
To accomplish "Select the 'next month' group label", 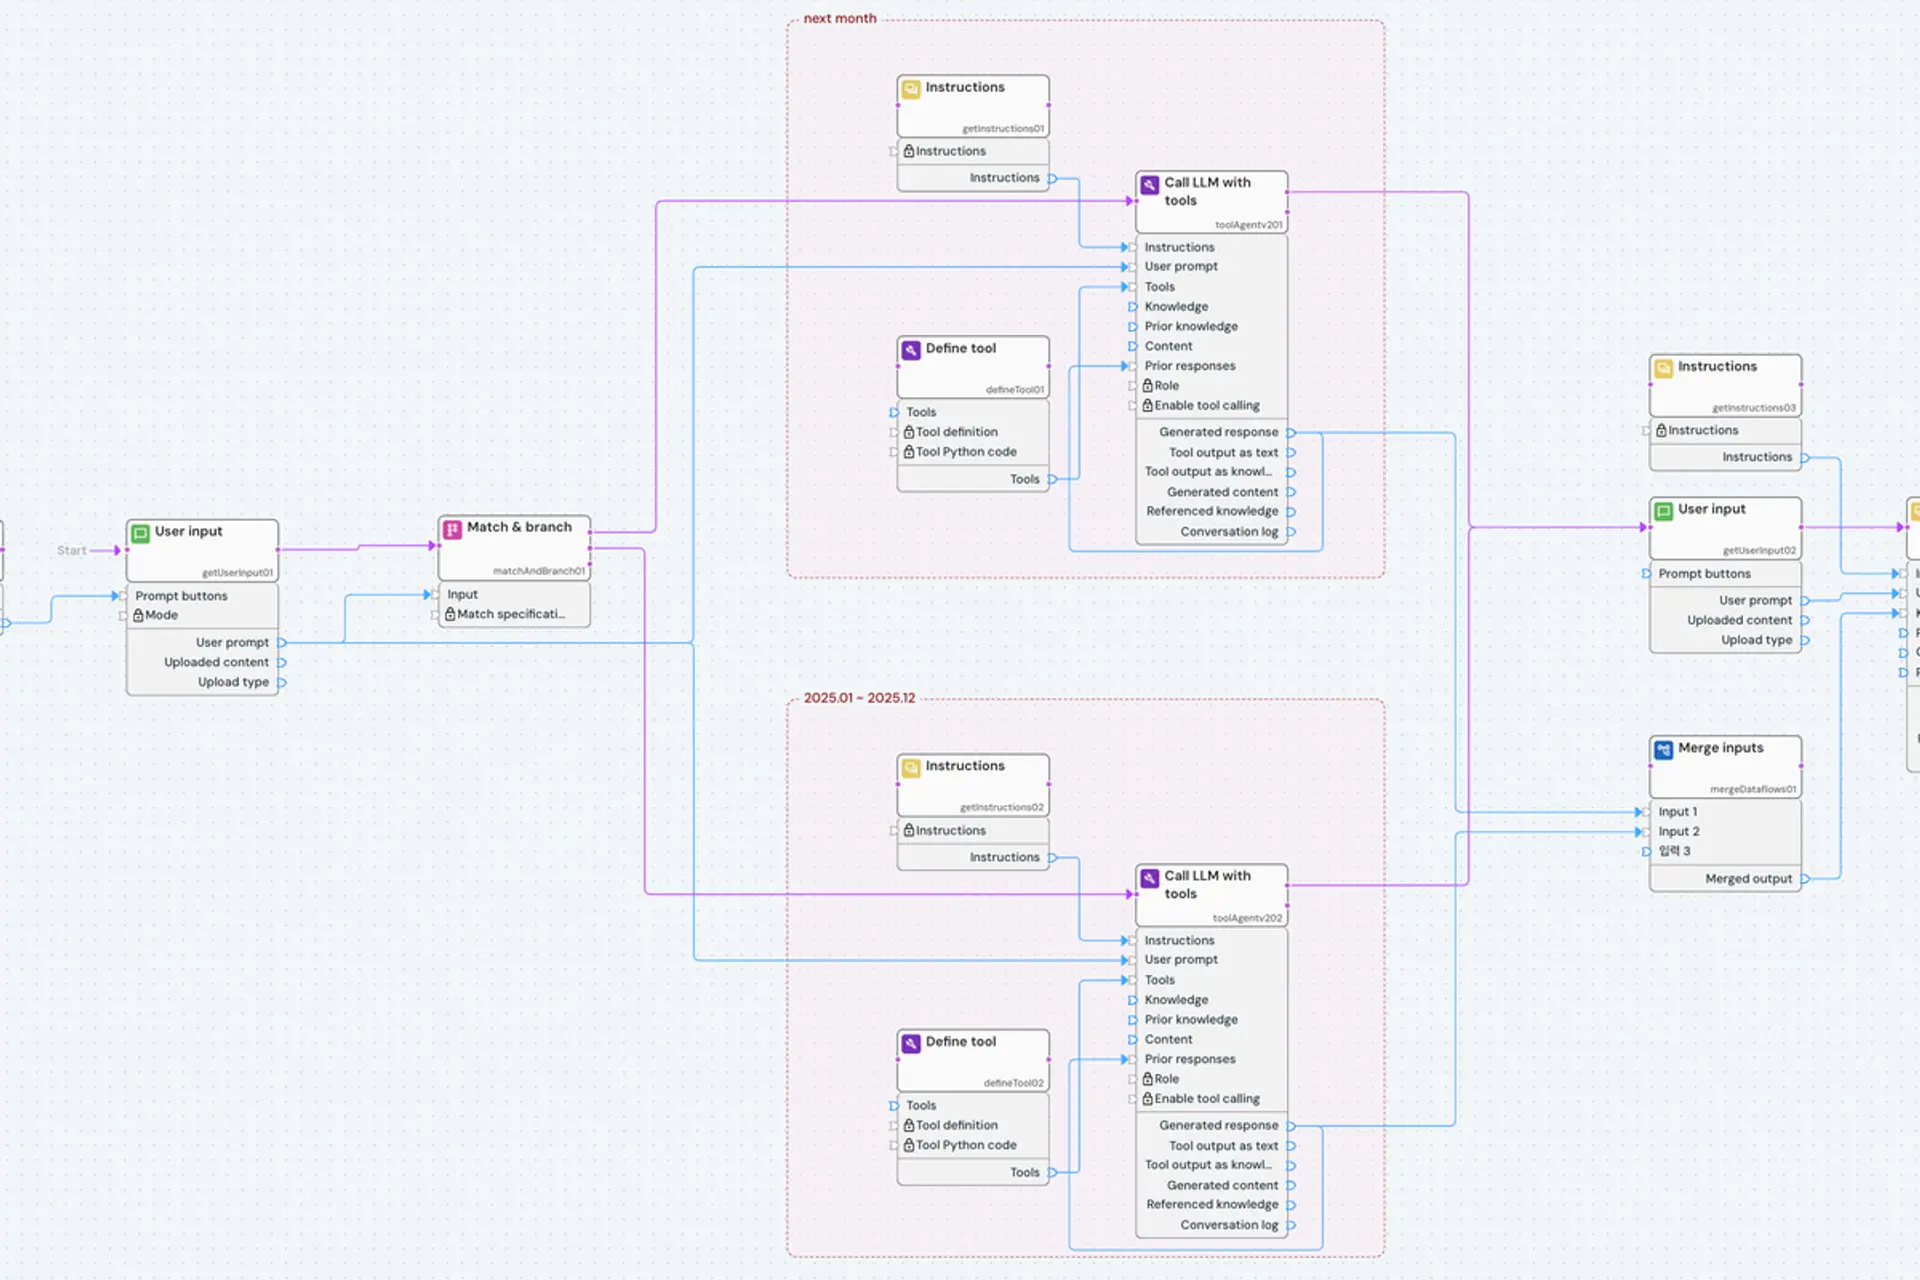I will coord(839,18).
